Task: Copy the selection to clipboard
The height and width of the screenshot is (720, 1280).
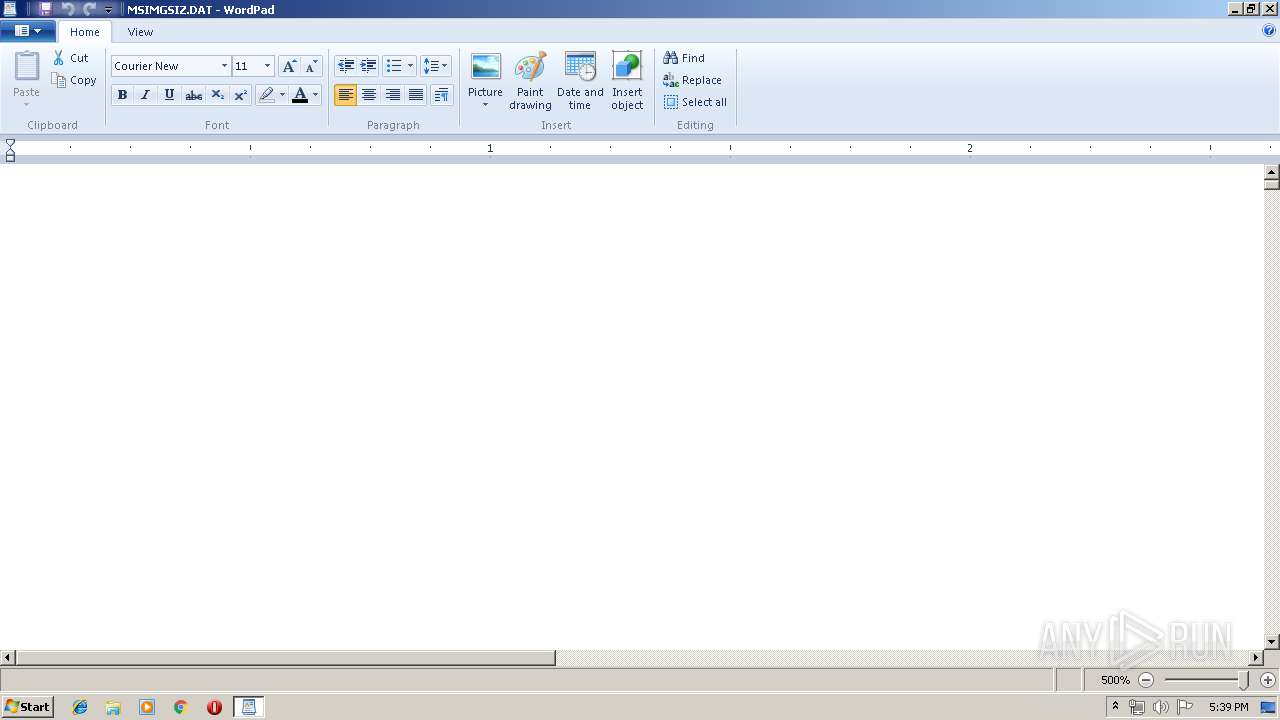Action: 74,80
